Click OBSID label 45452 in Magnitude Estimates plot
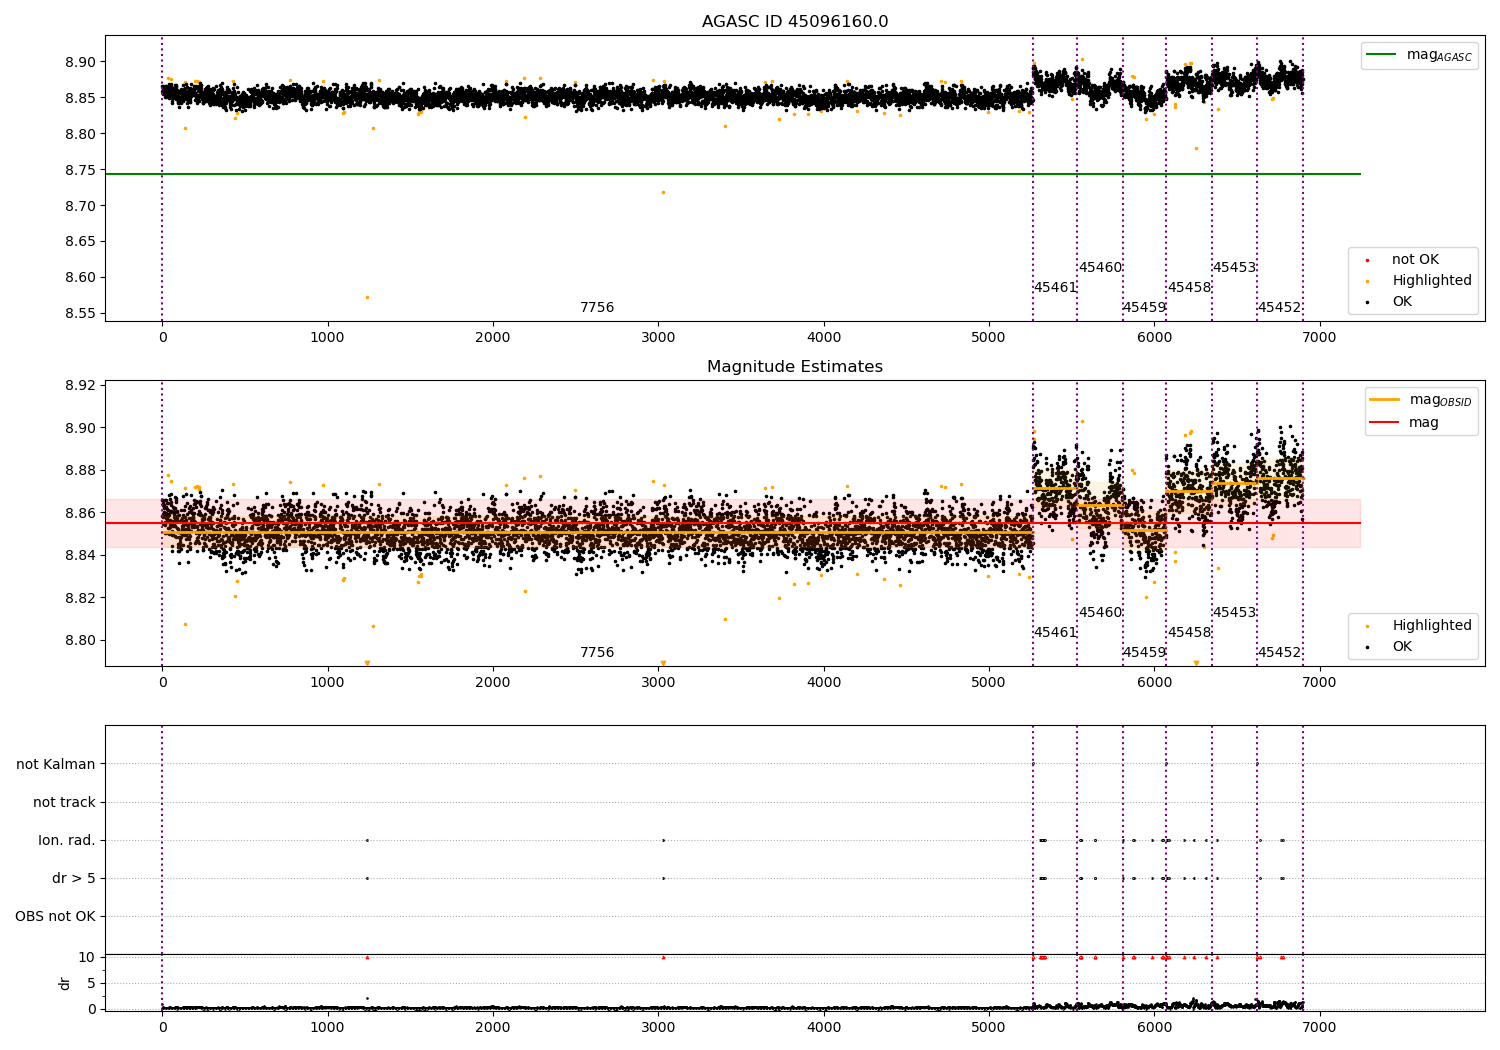 click(x=1279, y=653)
